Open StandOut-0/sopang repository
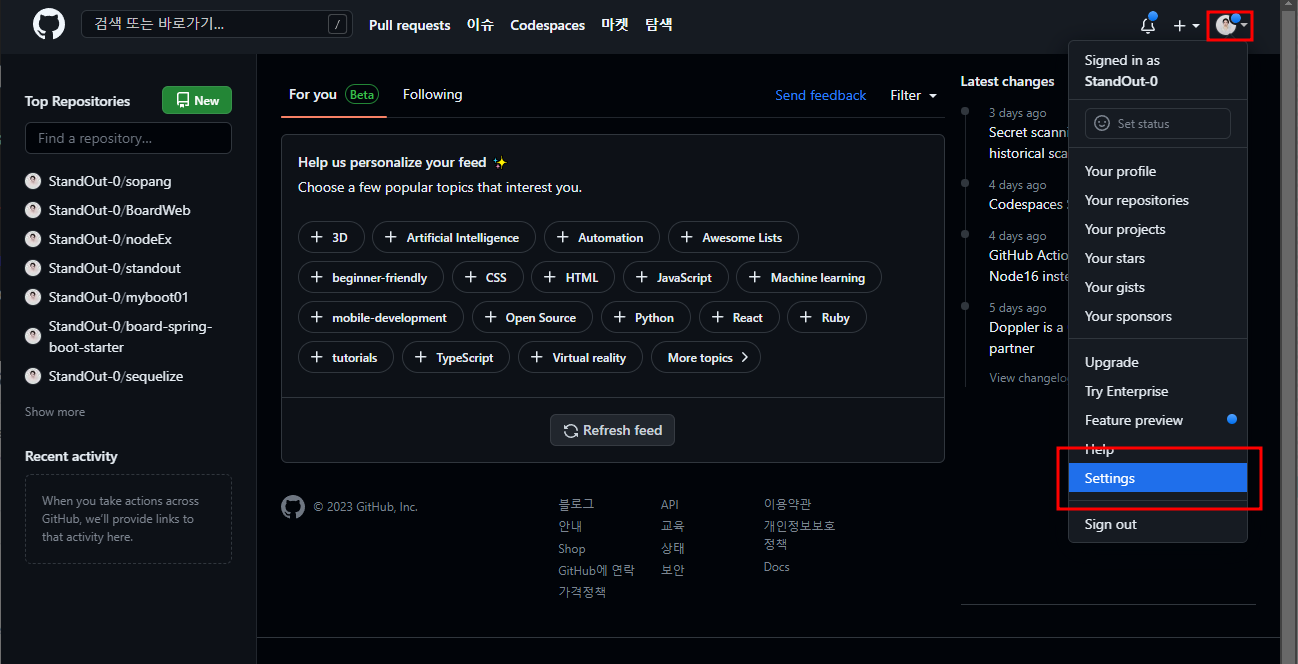Viewport: 1298px width, 664px height. pyautogui.click(x=110, y=181)
